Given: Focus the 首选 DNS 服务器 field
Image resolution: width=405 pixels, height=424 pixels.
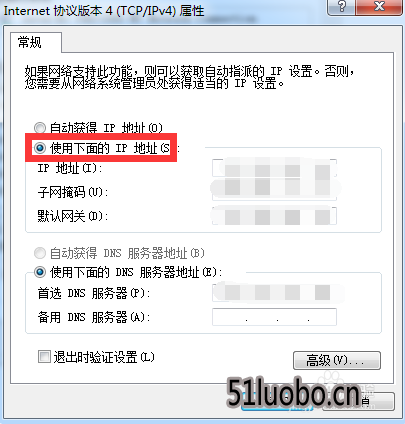Looking at the screenshot, I should pos(274,293).
